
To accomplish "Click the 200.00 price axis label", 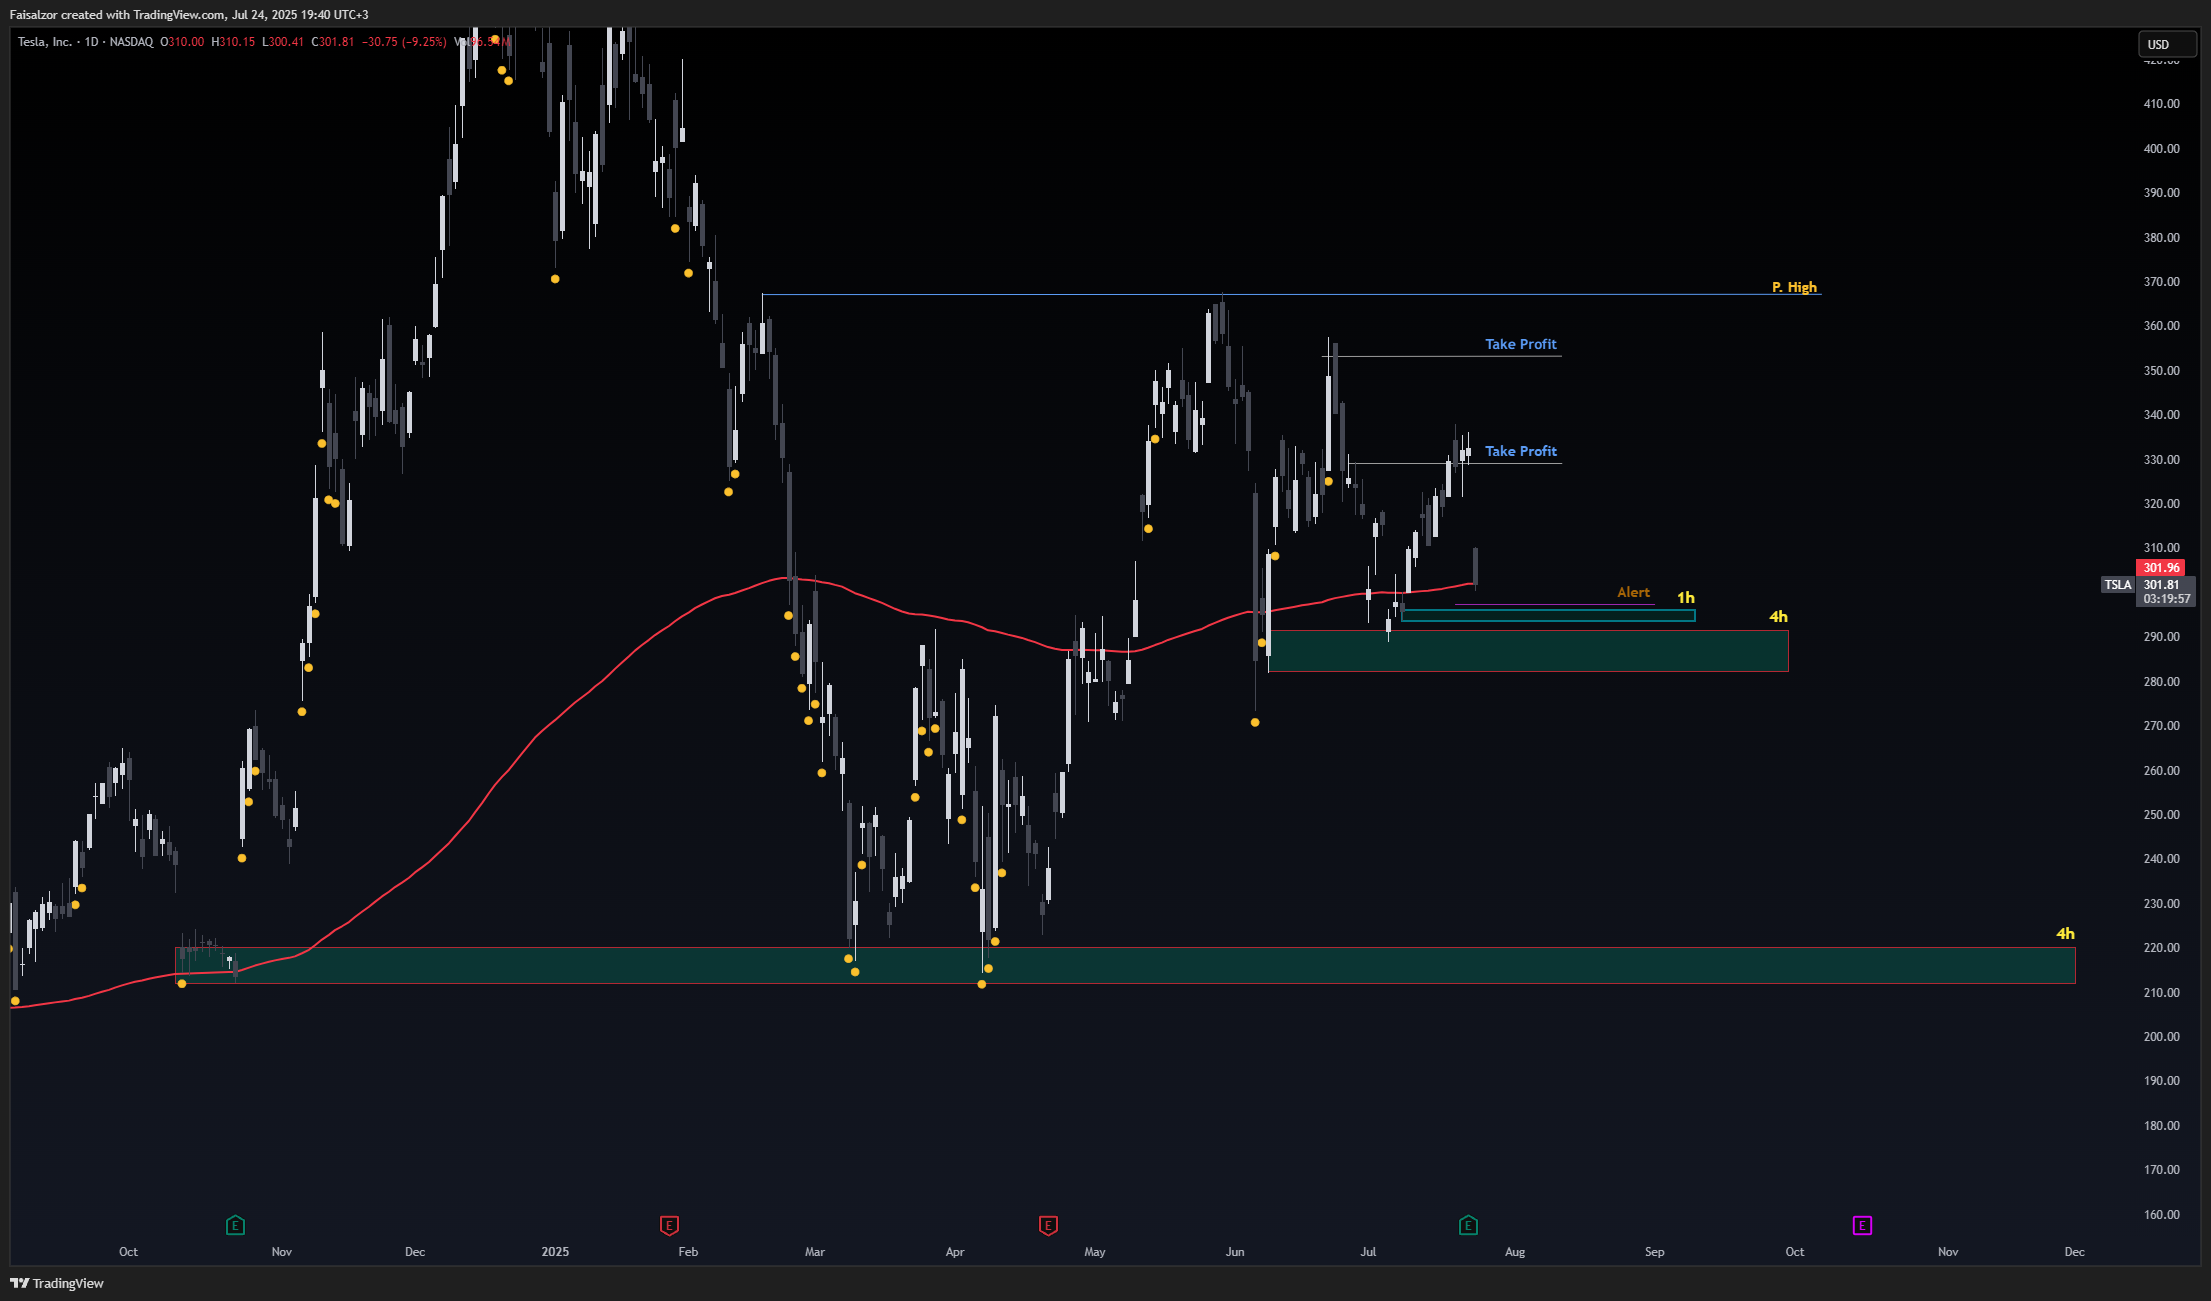I will [x=2161, y=1037].
